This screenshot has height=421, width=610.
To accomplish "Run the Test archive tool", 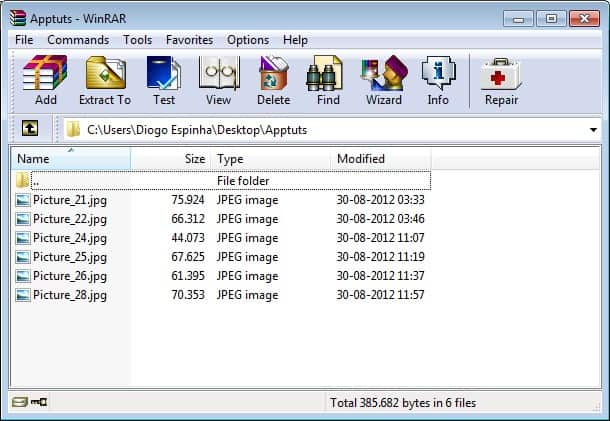I will [163, 73].
